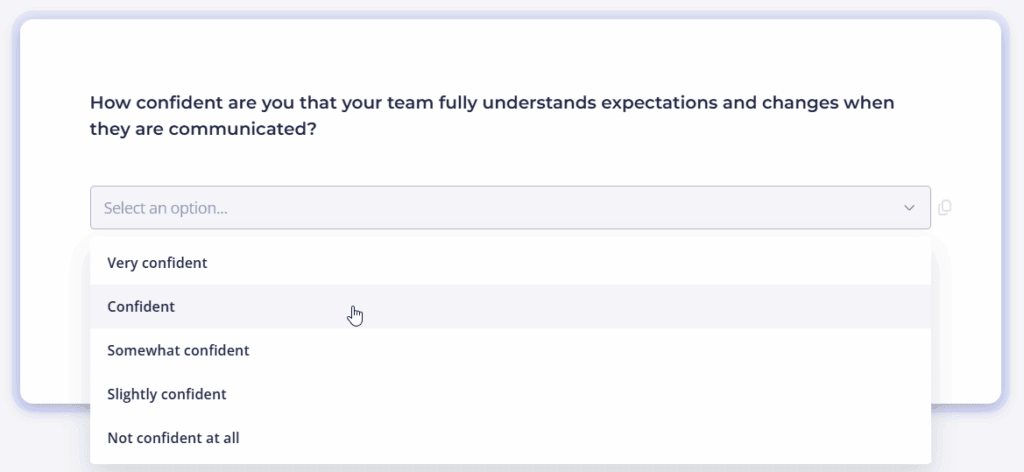Collapse the dropdown using the chevron arrow
This screenshot has width=1024, height=472.
[909, 208]
